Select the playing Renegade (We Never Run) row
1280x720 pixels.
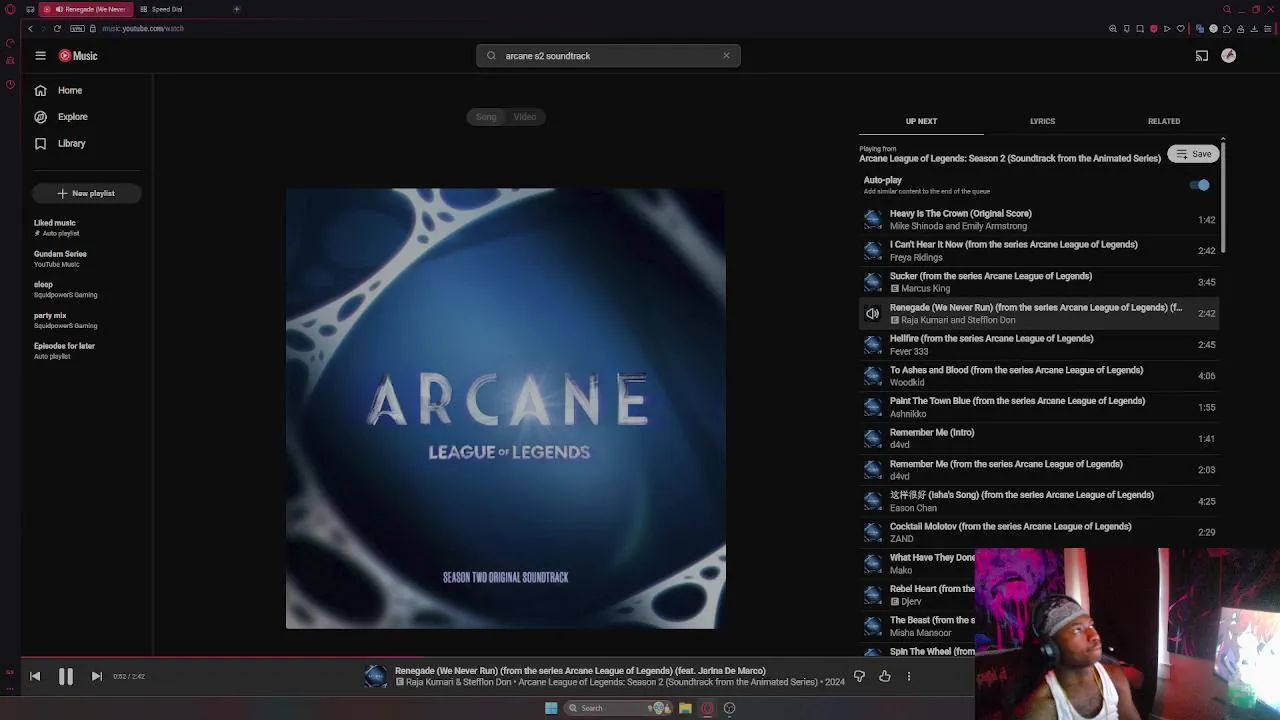click(1040, 313)
